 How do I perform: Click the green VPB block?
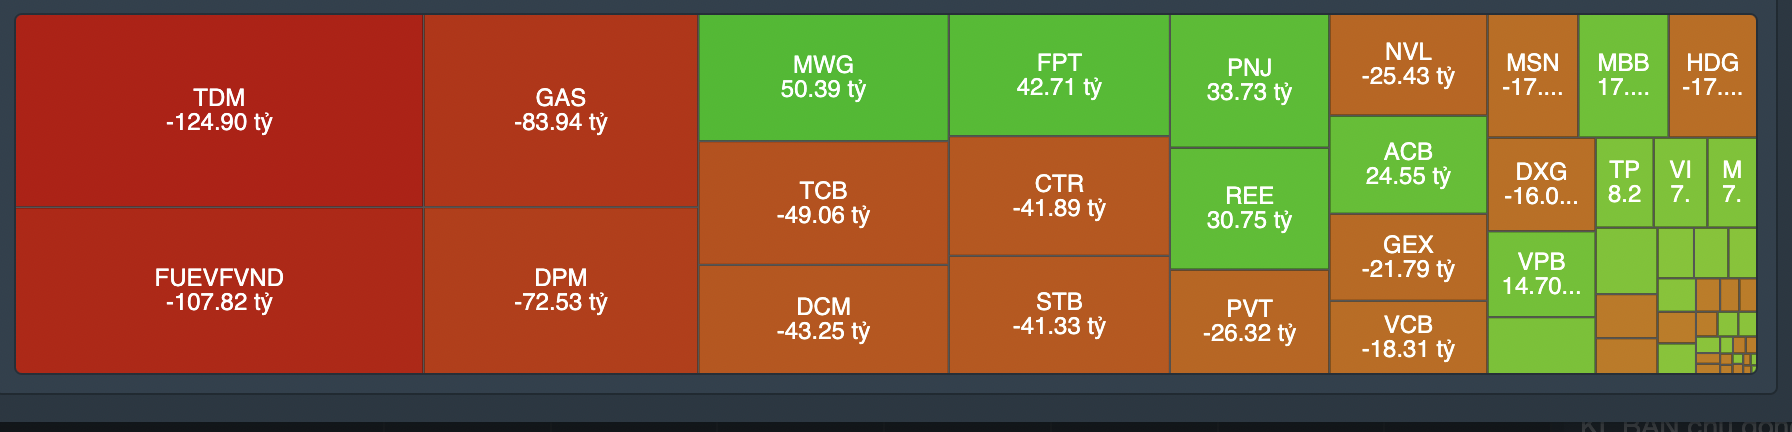[1541, 274]
